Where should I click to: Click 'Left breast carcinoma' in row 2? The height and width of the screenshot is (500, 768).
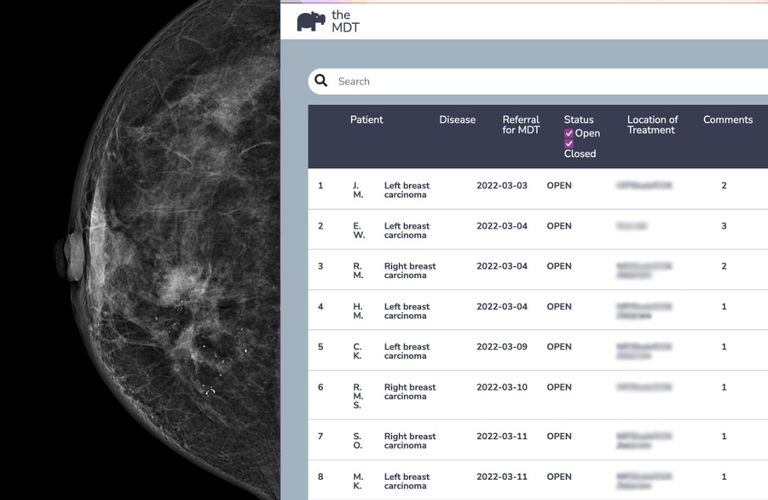(407, 230)
